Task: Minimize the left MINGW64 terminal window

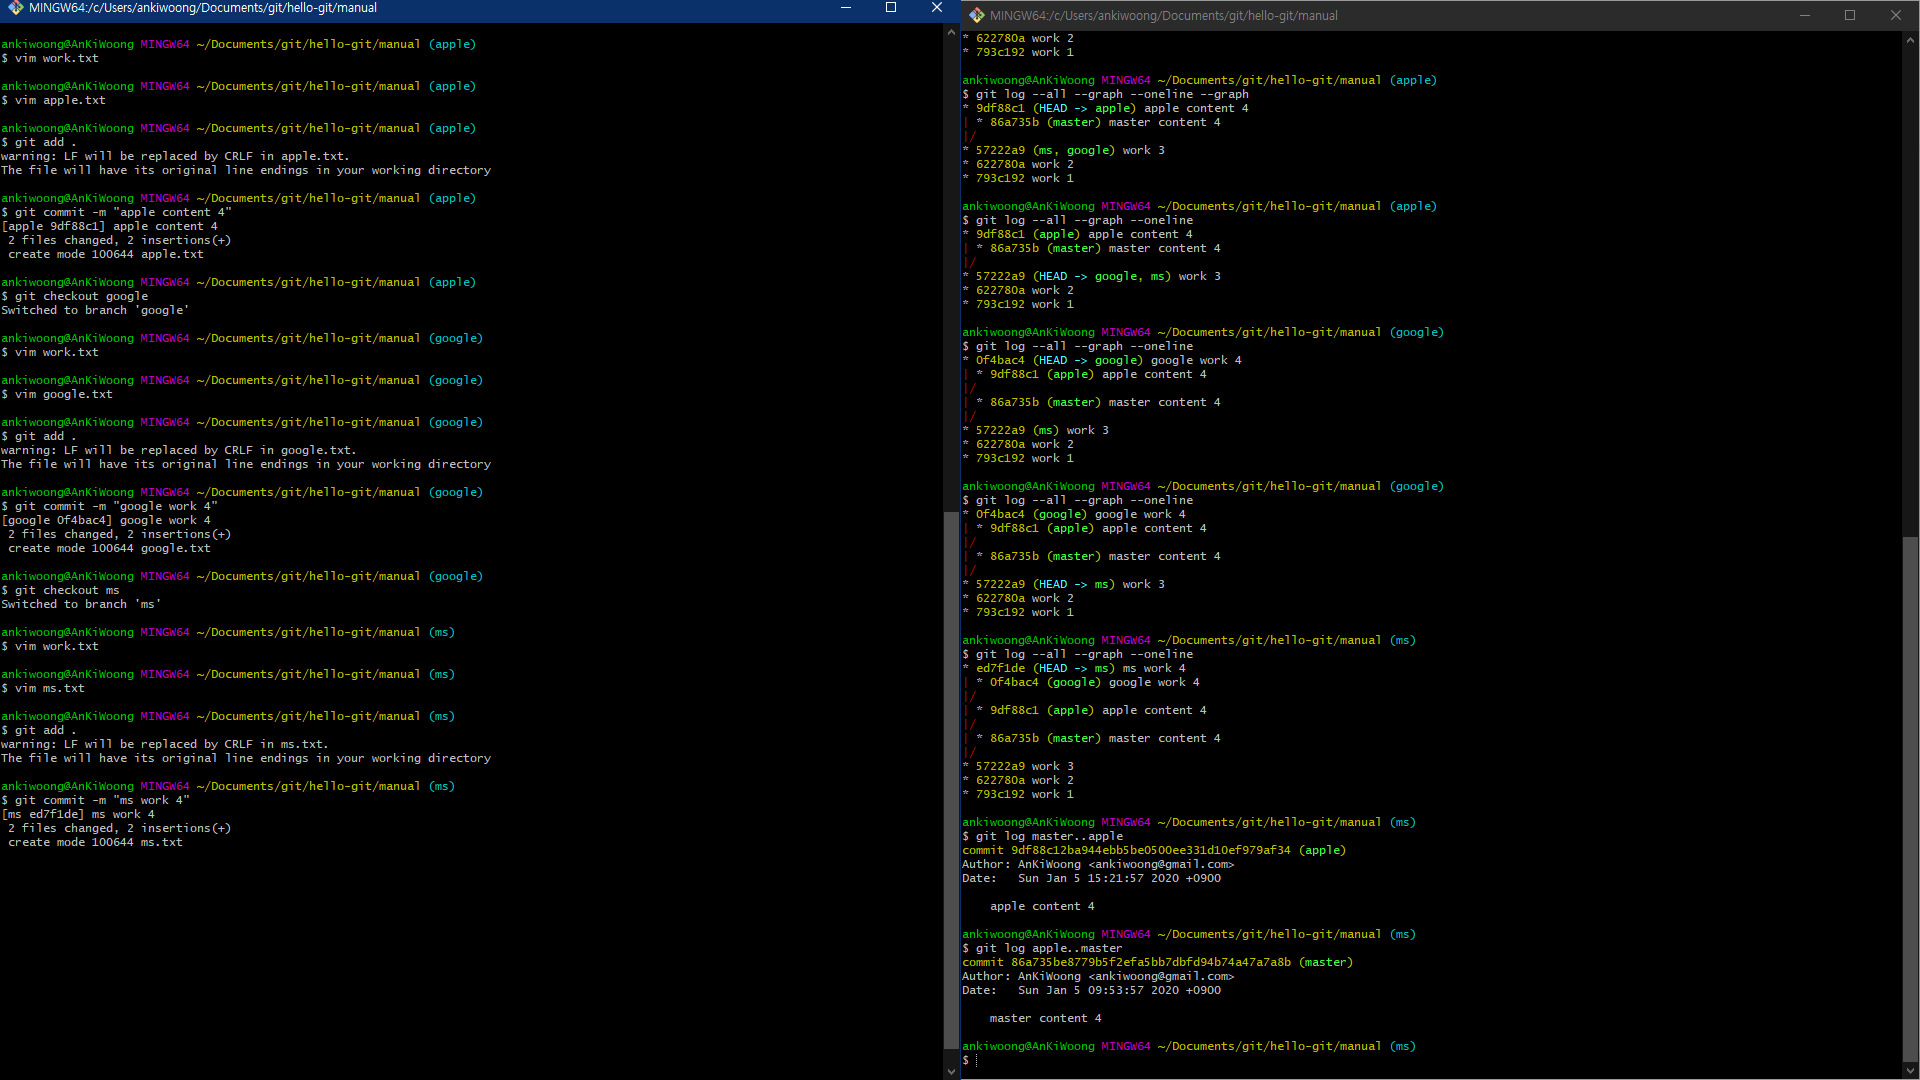Action: click(846, 8)
